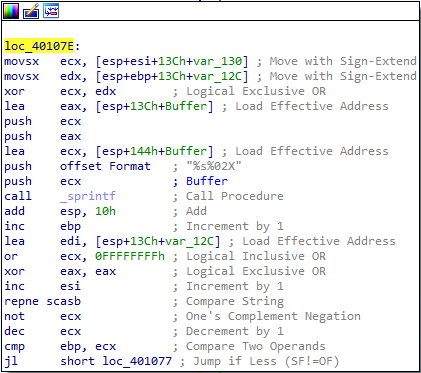Click the "One's Complement Negation" comment
421x373 pixels.
point(273,316)
